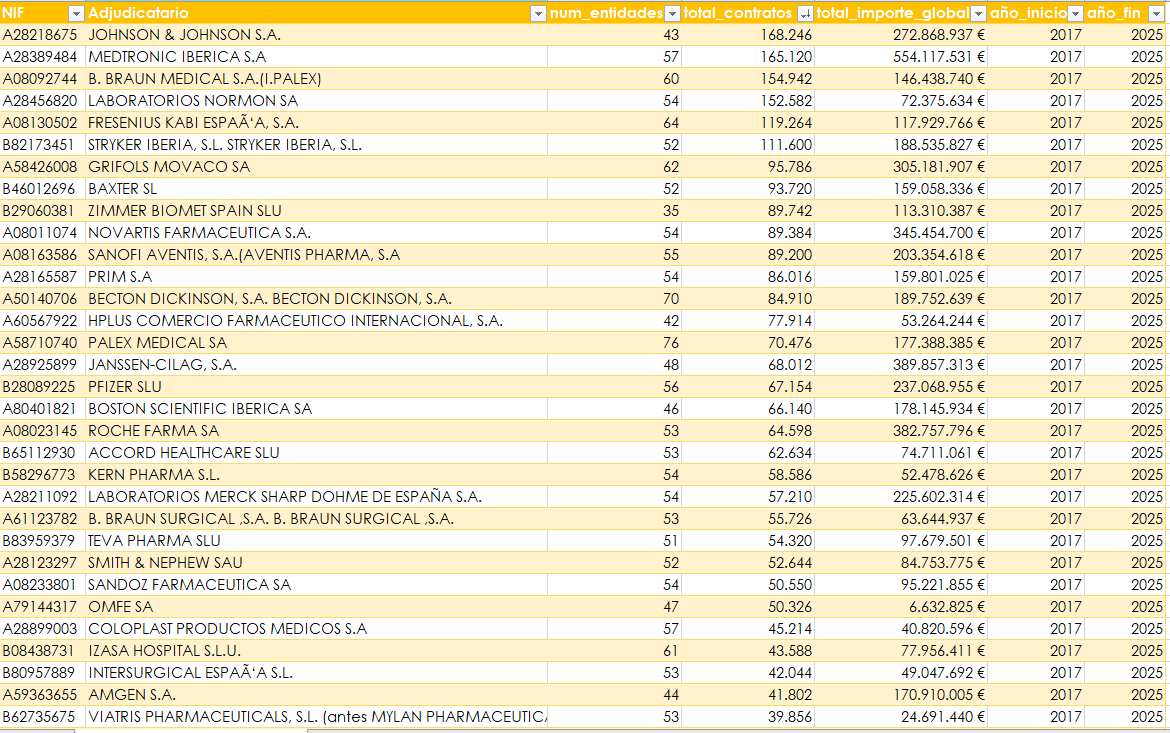Screen dimensions: 1170x733
Task: Click contracts value 168.246 in first row
Action: (x=748, y=34)
